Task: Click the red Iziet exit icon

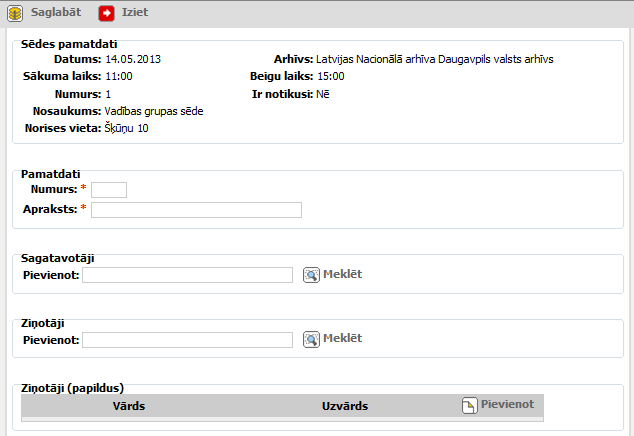Action: pyautogui.click(x=106, y=14)
